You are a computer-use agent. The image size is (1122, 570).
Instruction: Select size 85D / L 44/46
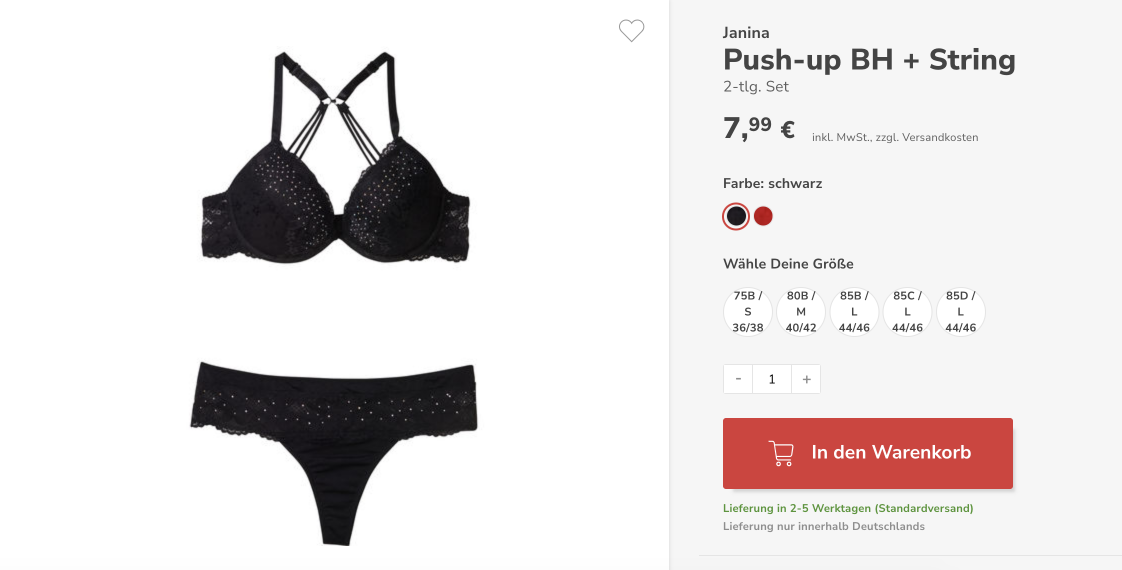click(960, 312)
